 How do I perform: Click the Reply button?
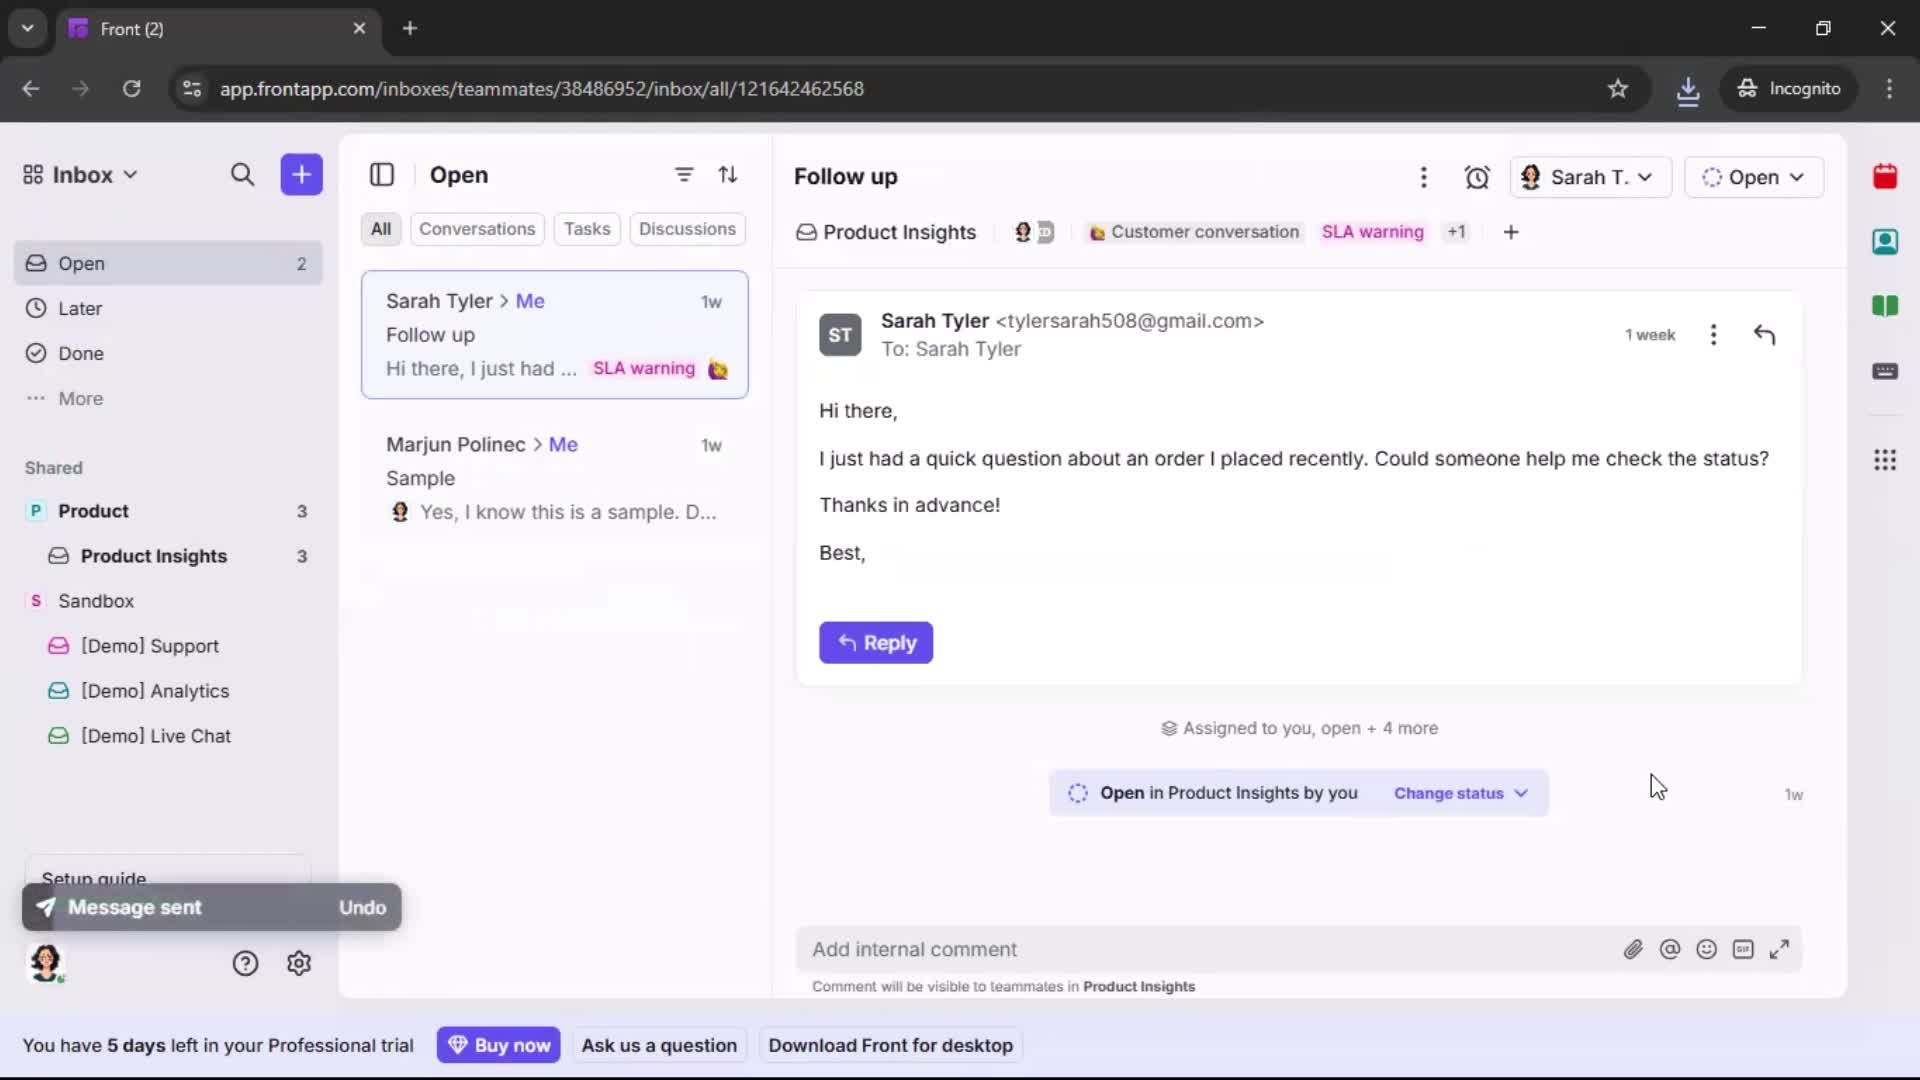coord(876,643)
